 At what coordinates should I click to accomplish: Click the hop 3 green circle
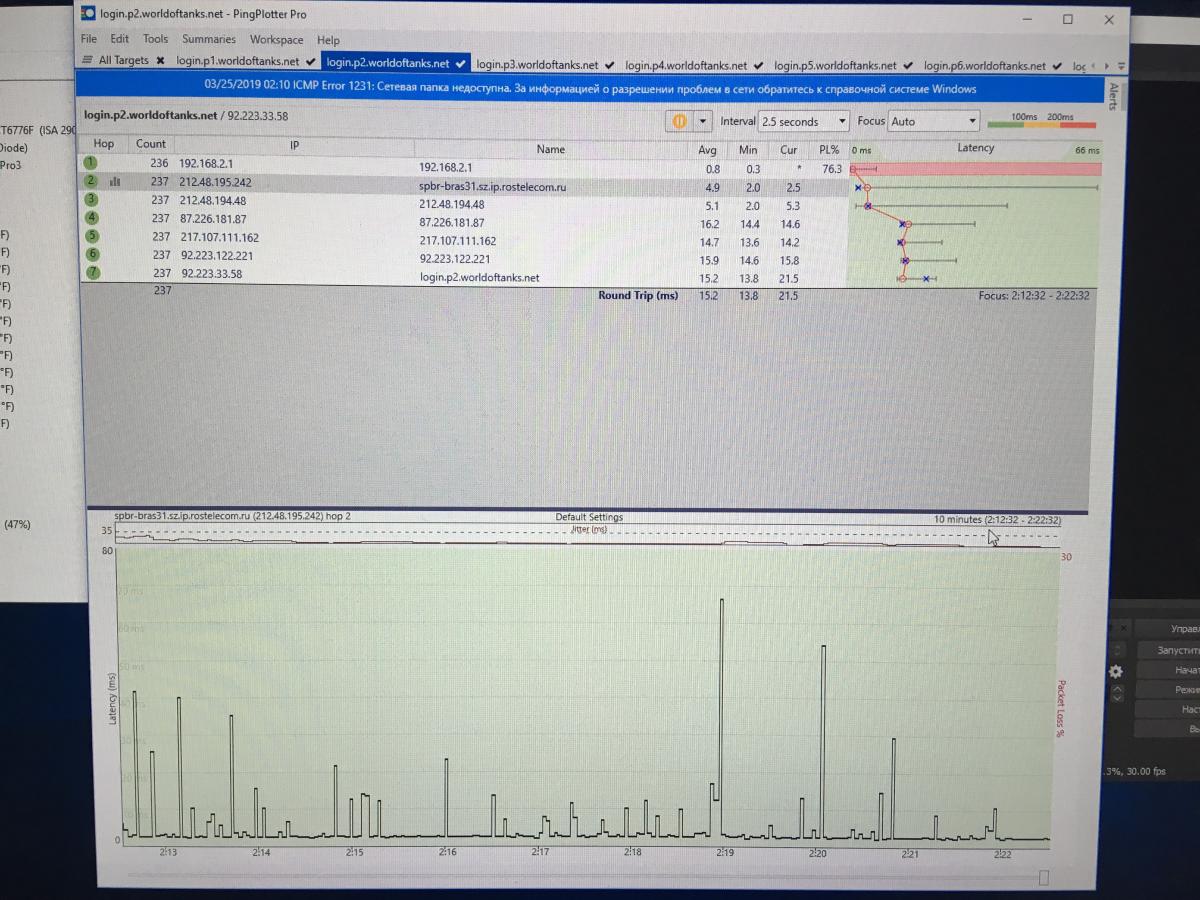(x=91, y=200)
